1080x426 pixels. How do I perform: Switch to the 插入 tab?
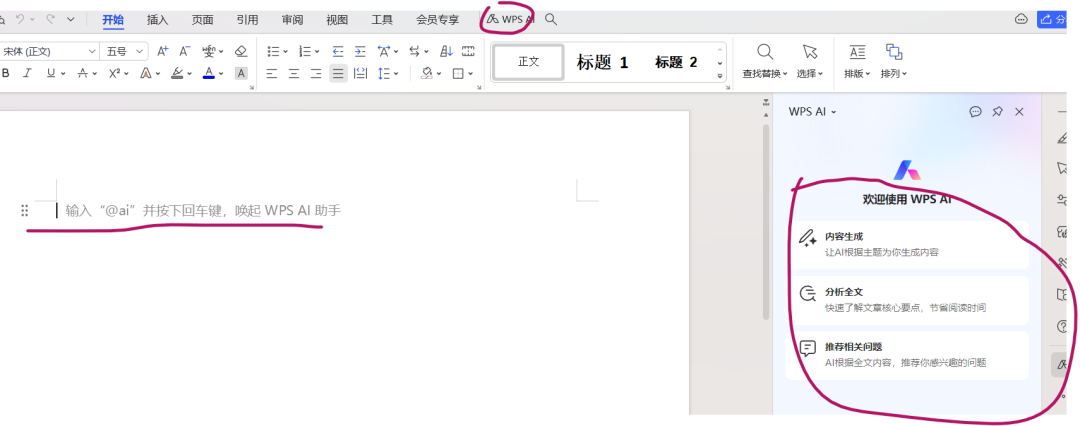tap(157, 19)
